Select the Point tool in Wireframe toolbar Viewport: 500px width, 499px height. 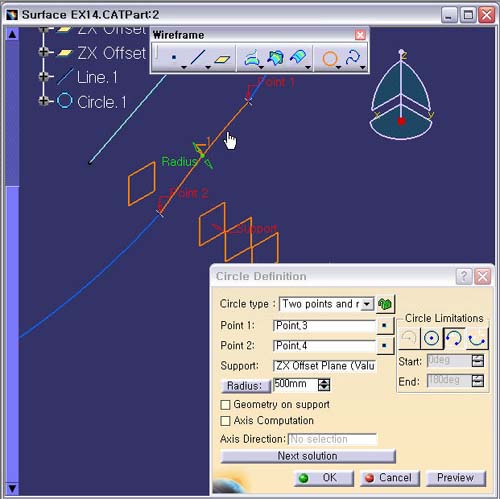(x=173, y=58)
